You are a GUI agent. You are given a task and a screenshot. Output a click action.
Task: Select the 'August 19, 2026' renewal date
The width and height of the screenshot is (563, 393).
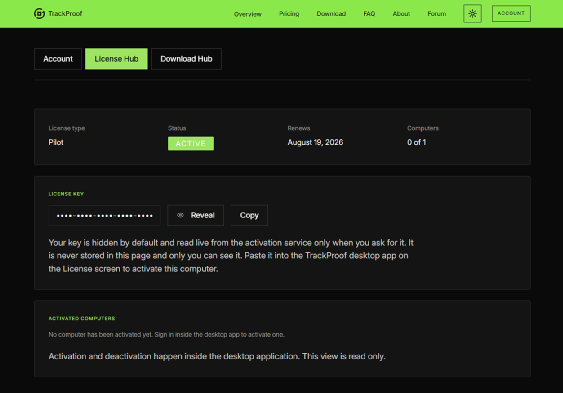coord(315,142)
